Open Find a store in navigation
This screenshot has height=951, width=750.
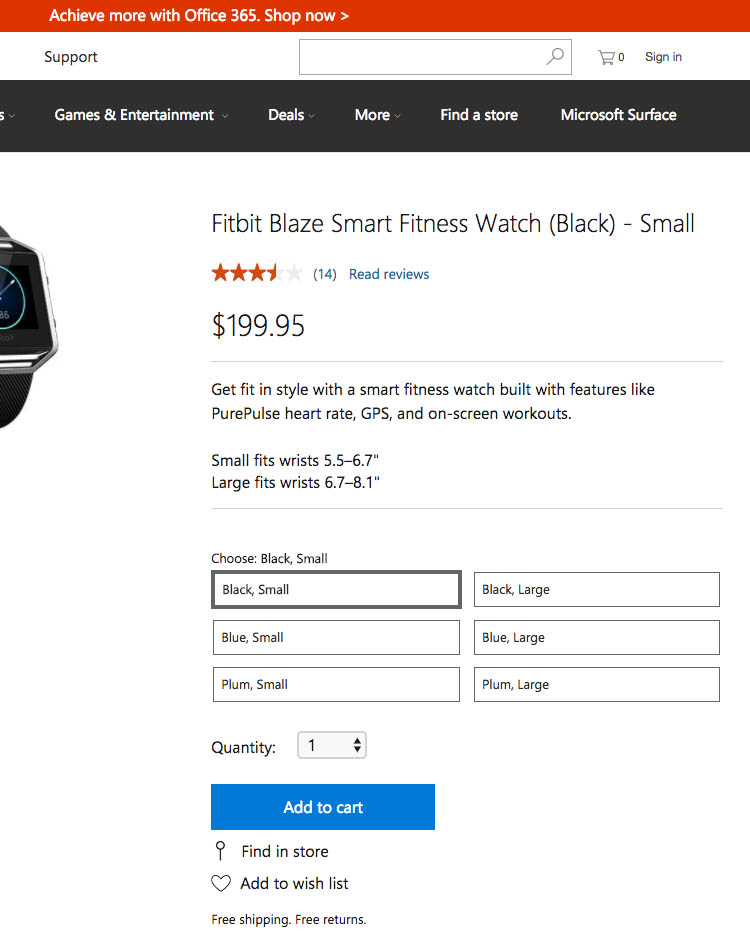coord(479,115)
